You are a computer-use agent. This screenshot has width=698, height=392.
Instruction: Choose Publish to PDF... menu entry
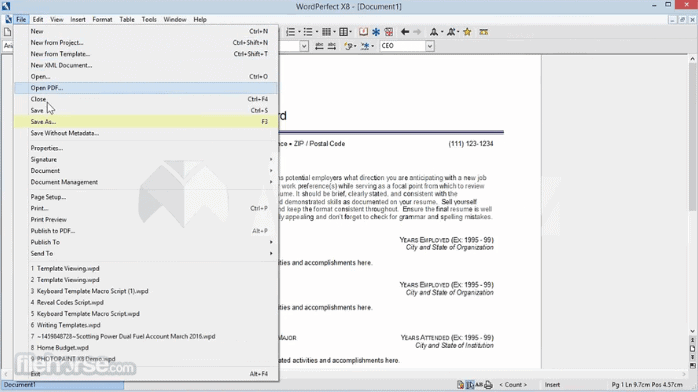[146, 231]
